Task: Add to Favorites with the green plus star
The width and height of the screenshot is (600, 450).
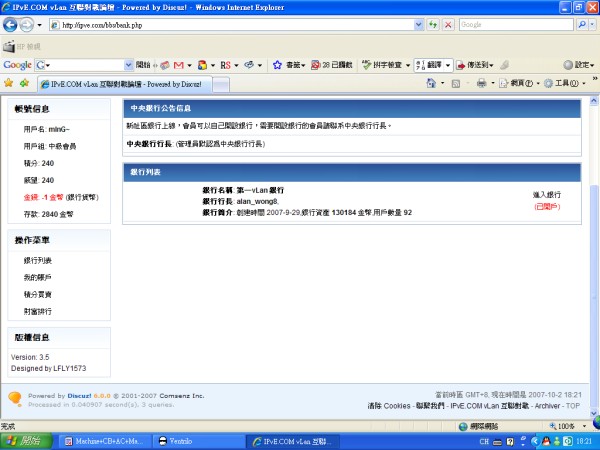Action: click(24, 83)
